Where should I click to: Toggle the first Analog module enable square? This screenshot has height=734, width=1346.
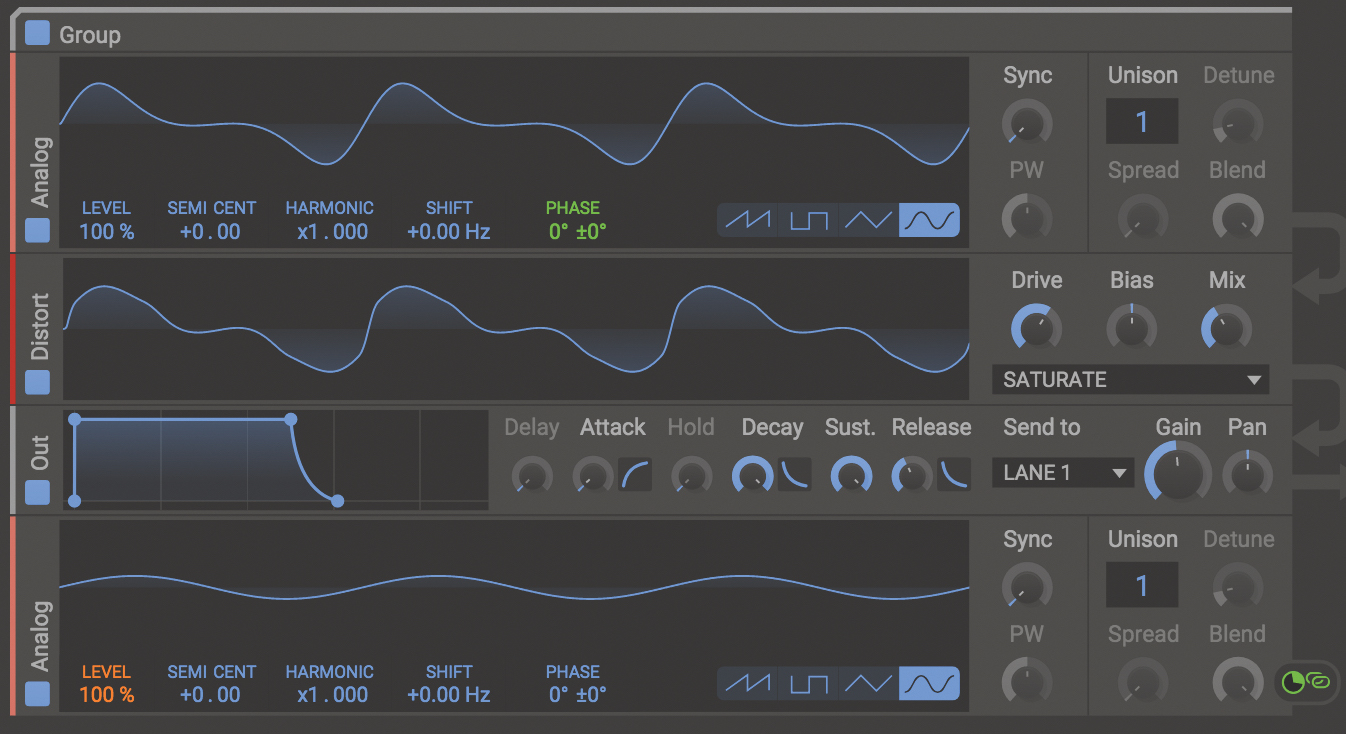click(37, 231)
